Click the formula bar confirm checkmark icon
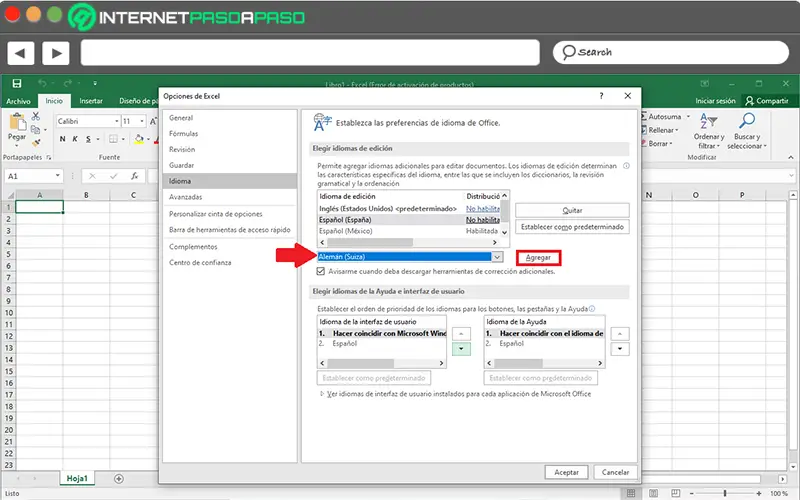This screenshot has width=800, height=500. click(x=113, y=176)
